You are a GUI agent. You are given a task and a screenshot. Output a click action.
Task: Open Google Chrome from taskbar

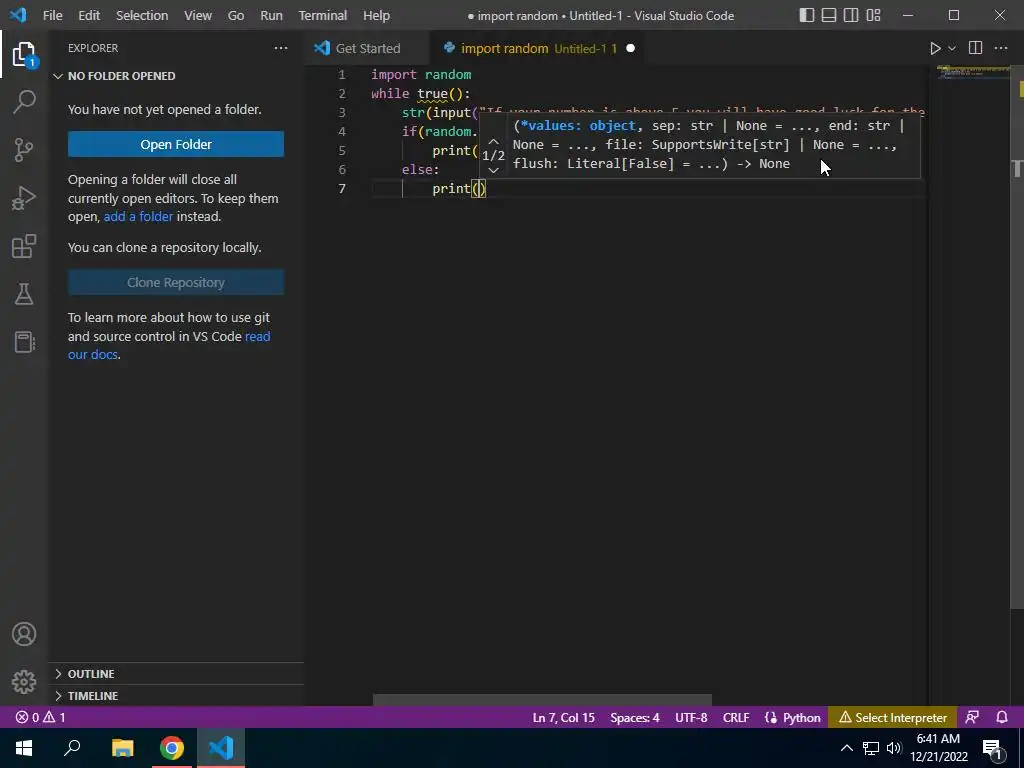coord(172,748)
